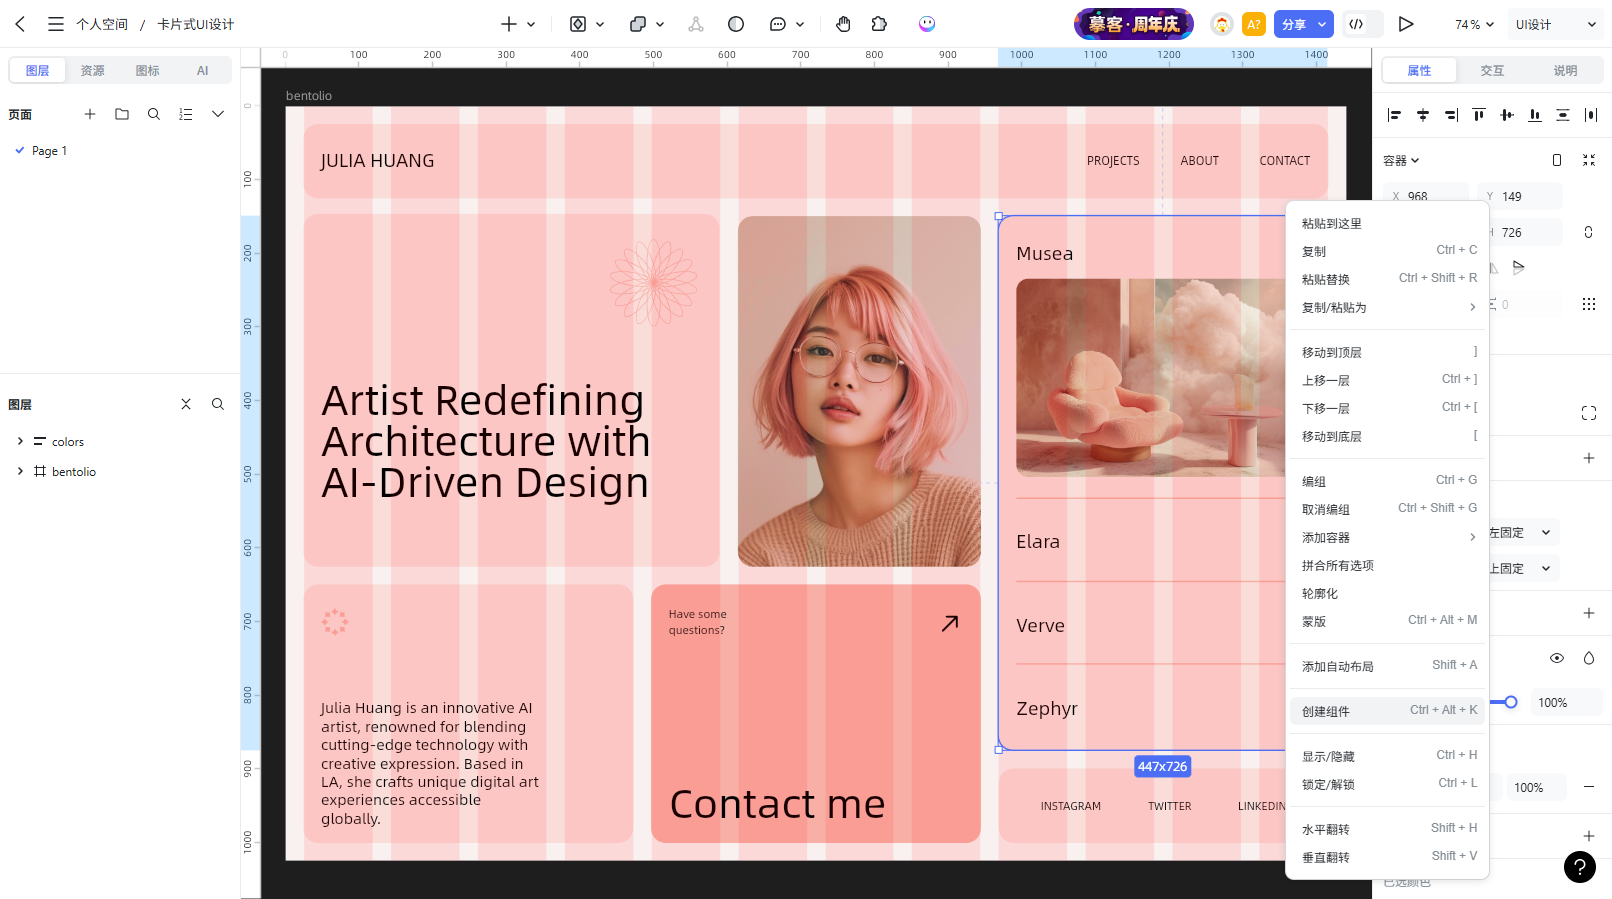Click the play preview icon
Viewport: 1612px width, 899px height.
(x=1406, y=24)
